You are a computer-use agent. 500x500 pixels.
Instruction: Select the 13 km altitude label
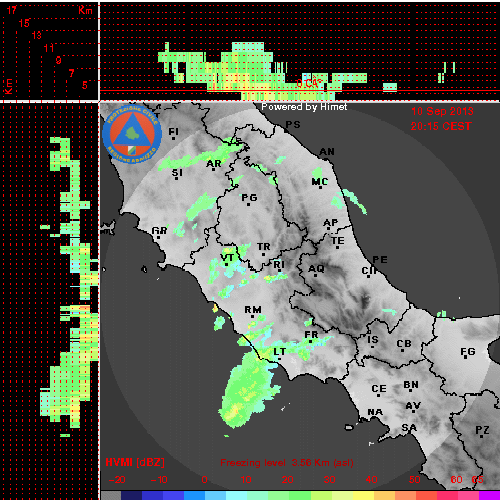[x=36, y=35]
